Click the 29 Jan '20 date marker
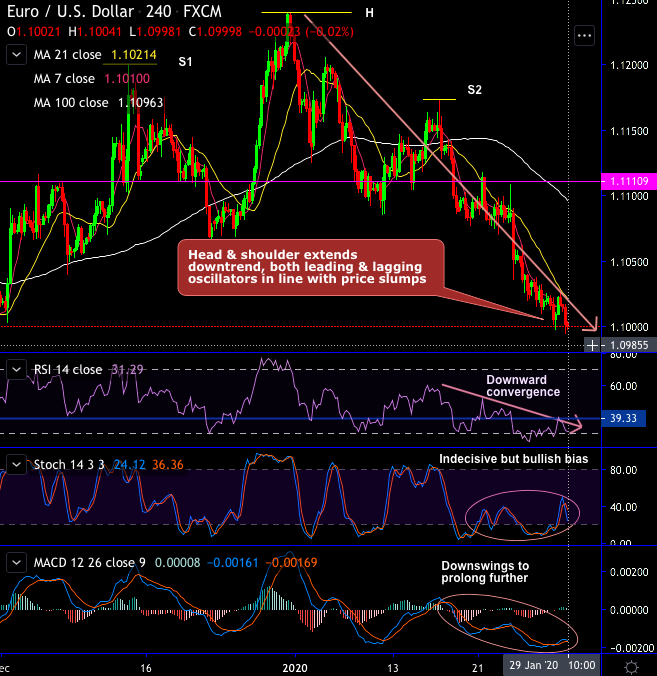The image size is (657, 676). tap(534, 665)
